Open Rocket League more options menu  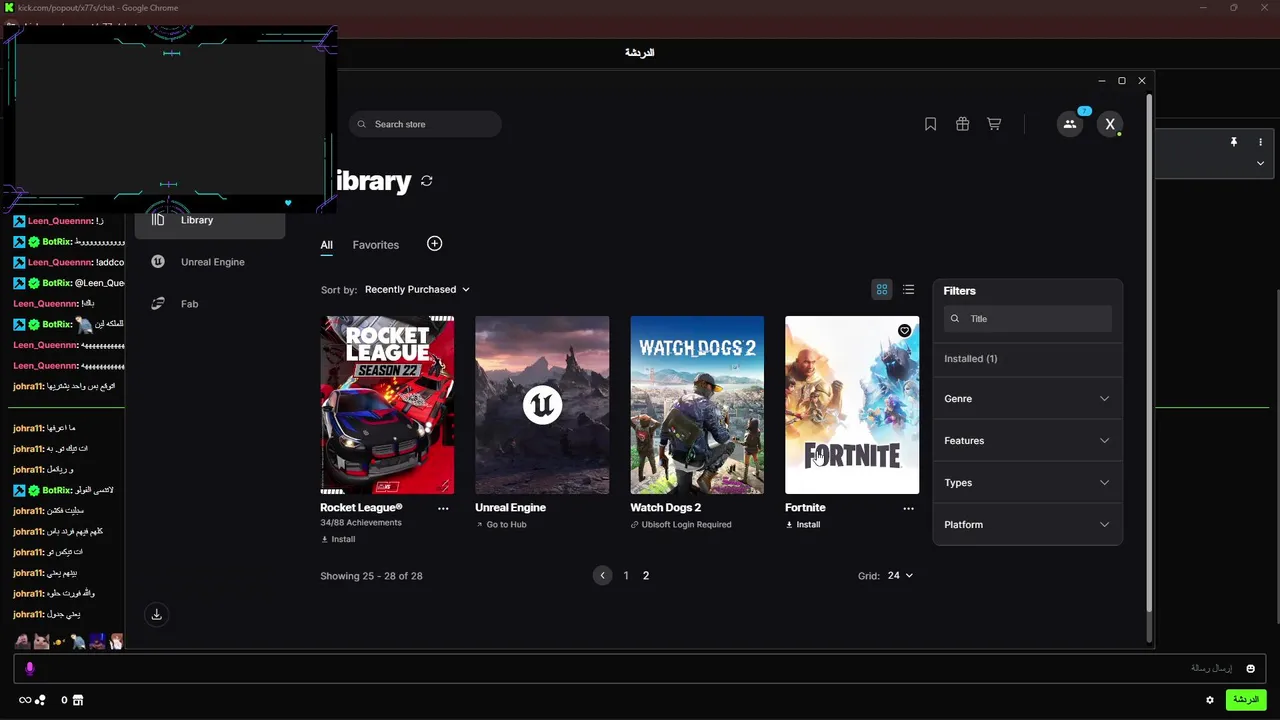click(x=443, y=508)
